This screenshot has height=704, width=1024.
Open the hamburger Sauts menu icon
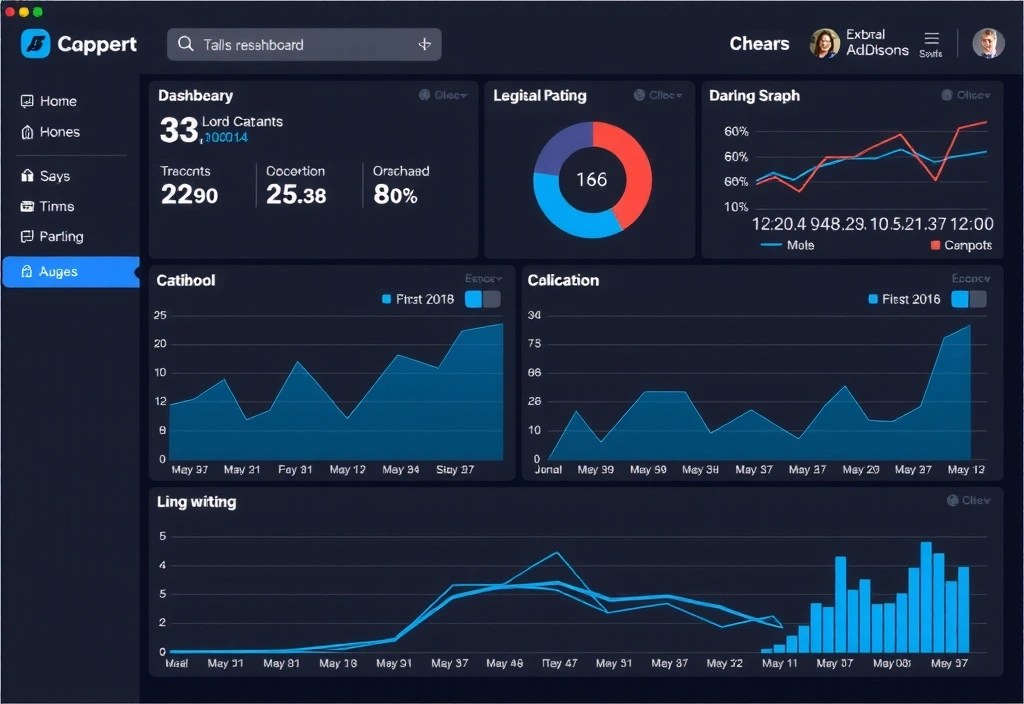tap(931, 40)
